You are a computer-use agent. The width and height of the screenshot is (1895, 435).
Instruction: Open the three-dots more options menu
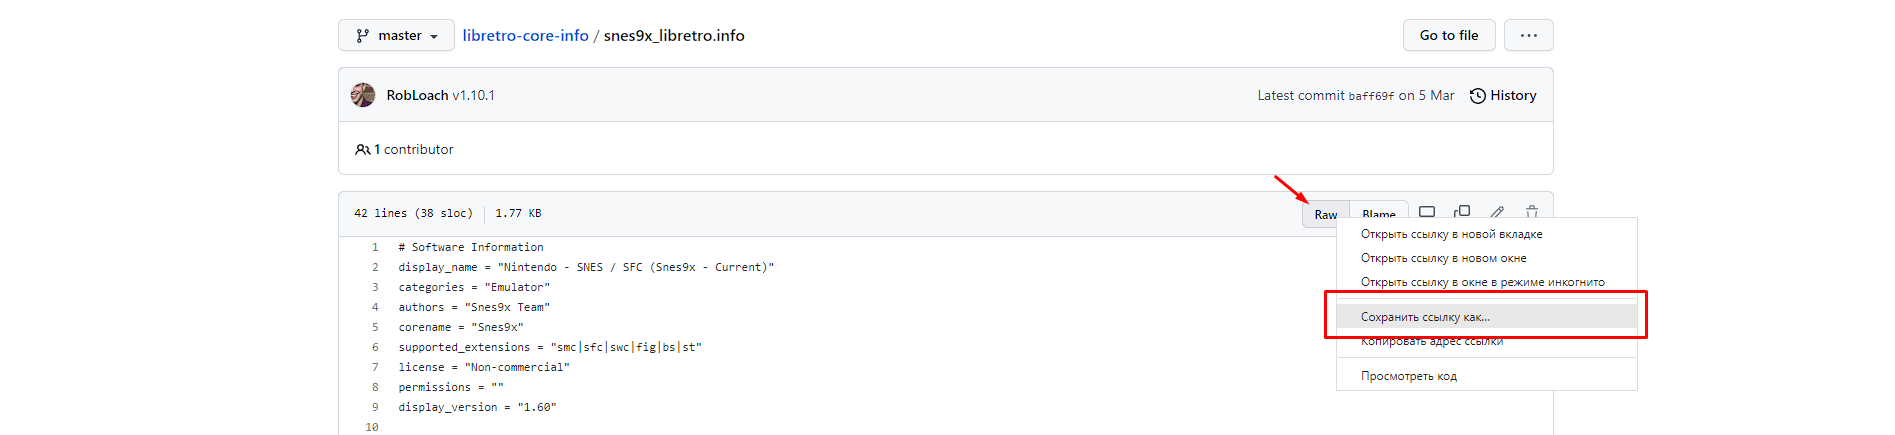pyautogui.click(x=1528, y=35)
